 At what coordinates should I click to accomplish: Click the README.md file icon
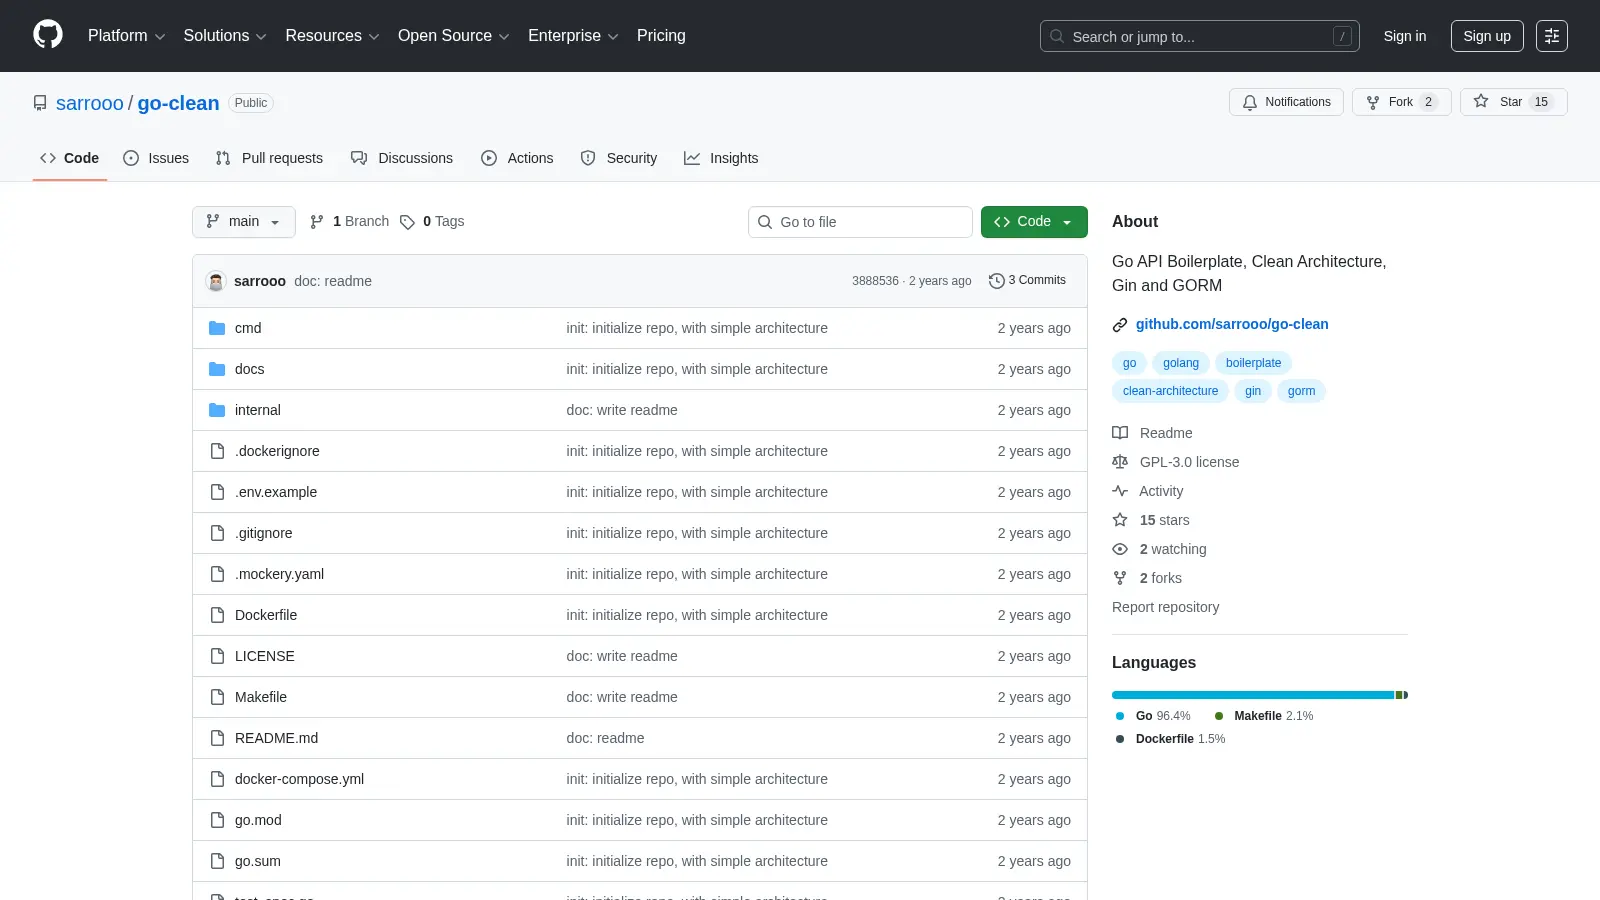click(x=217, y=738)
